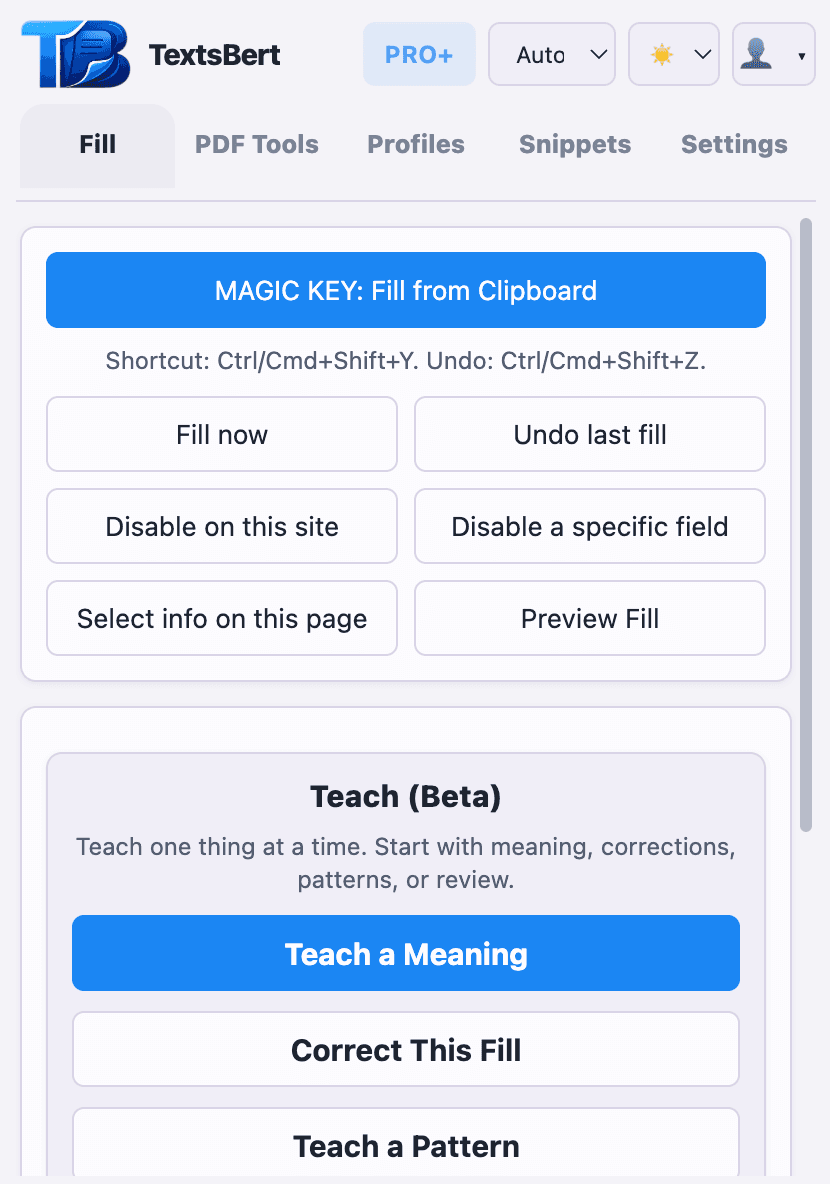Click MAGIC KEY: Fill from Clipboard
The height and width of the screenshot is (1184, 830).
pyautogui.click(x=405, y=290)
